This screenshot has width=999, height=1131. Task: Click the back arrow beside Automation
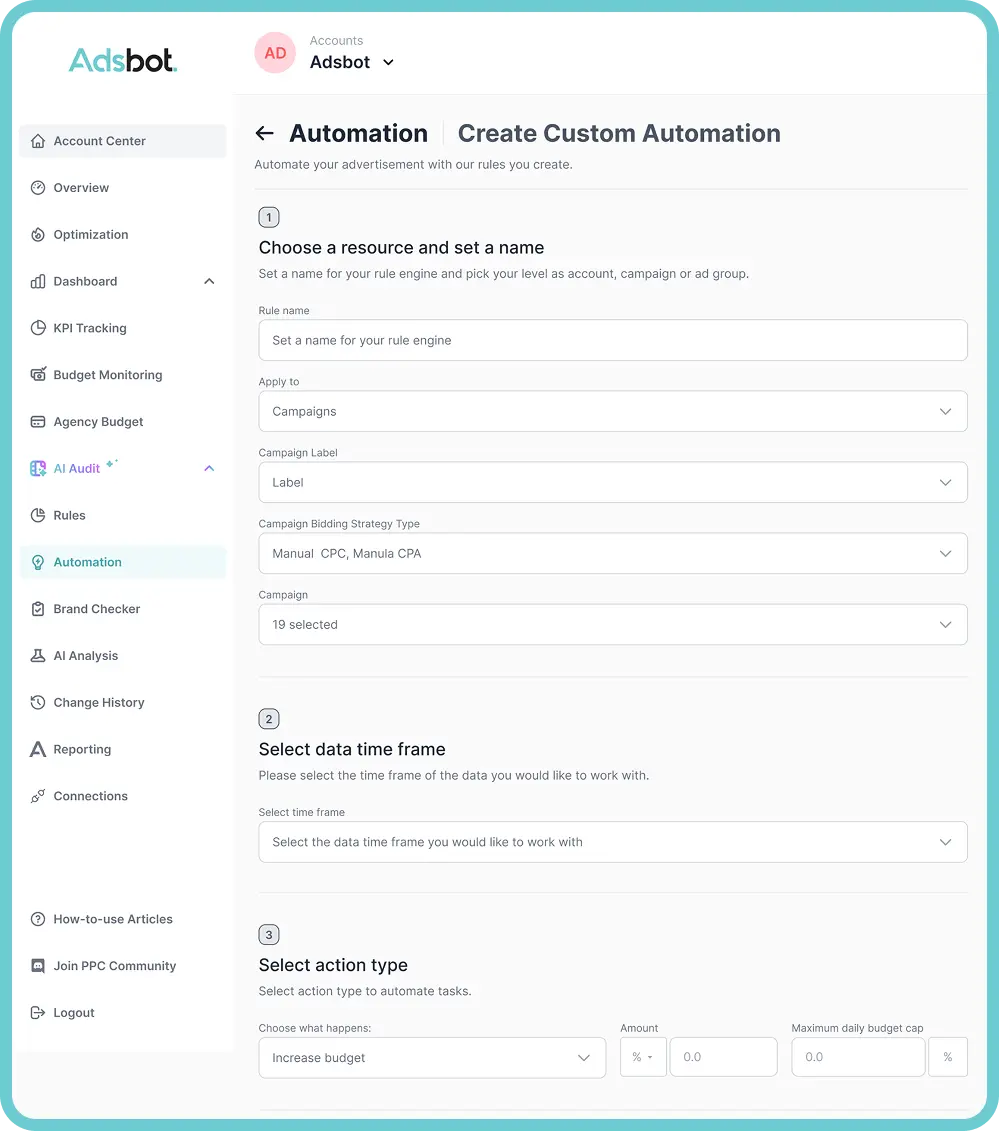pyautogui.click(x=264, y=134)
